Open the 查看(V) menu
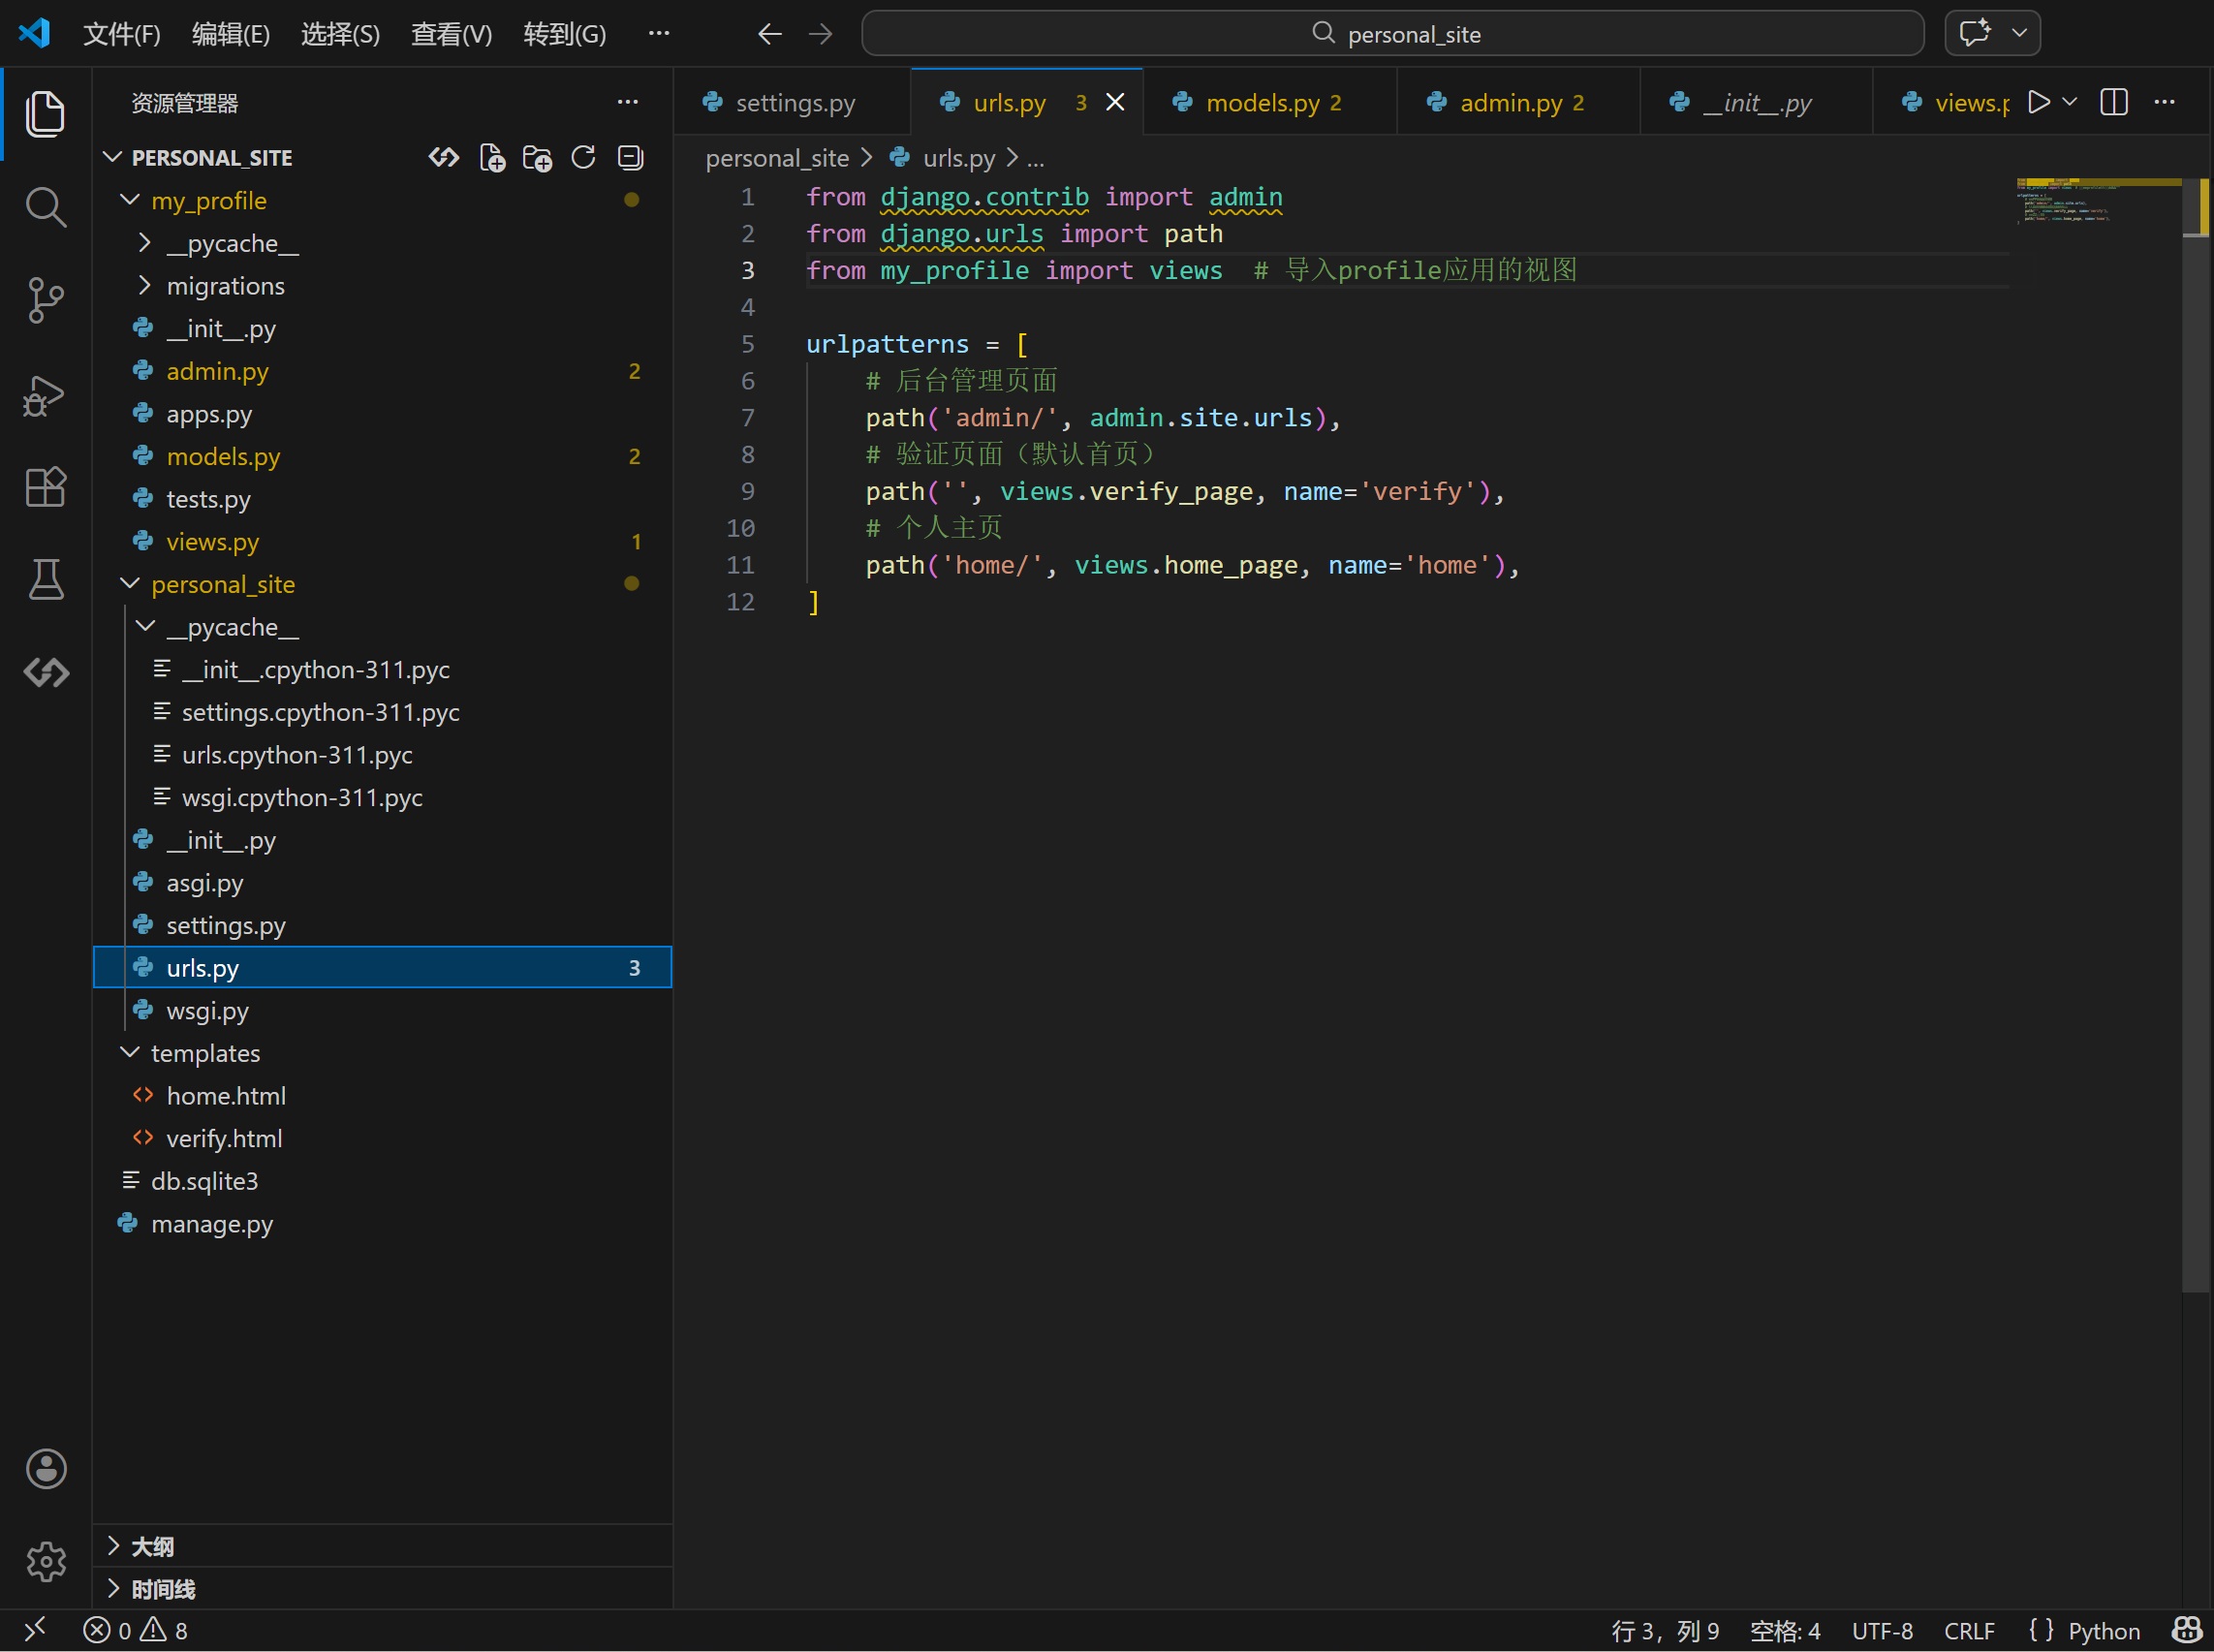The width and height of the screenshot is (2214, 1652). point(451,34)
